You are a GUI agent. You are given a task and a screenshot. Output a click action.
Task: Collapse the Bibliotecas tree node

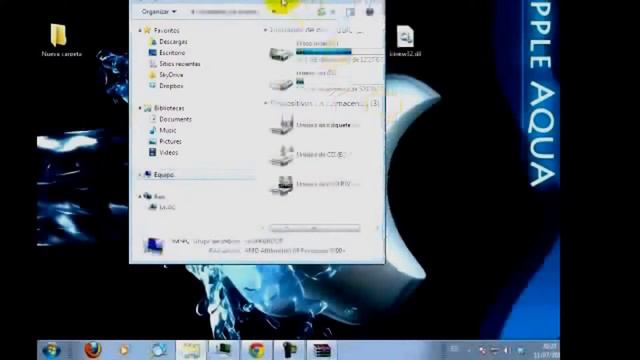pyautogui.click(x=140, y=108)
